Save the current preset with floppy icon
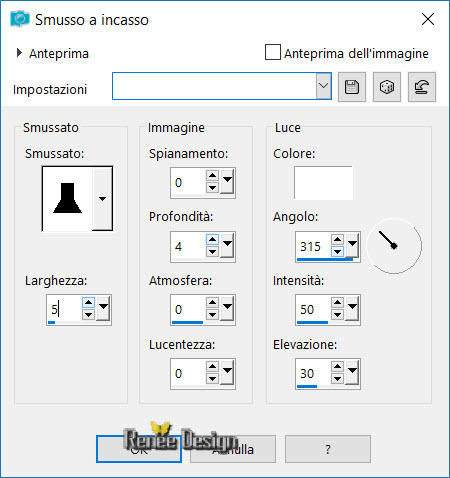 [x=352, y=87]
